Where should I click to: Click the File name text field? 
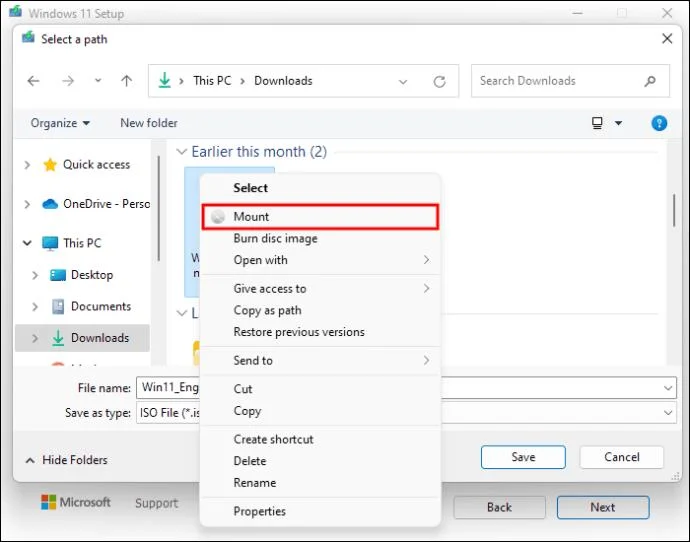tap(168, 388)
